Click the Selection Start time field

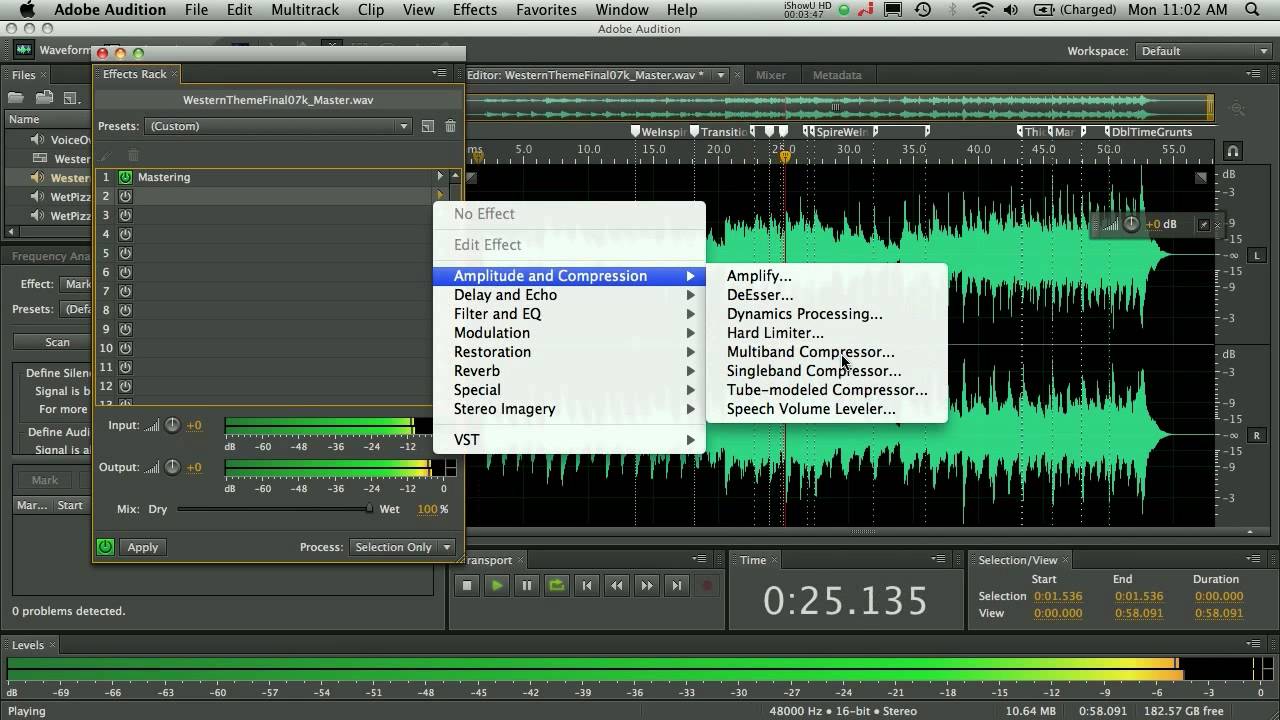pyautogui.click(x=1058, y=596)
